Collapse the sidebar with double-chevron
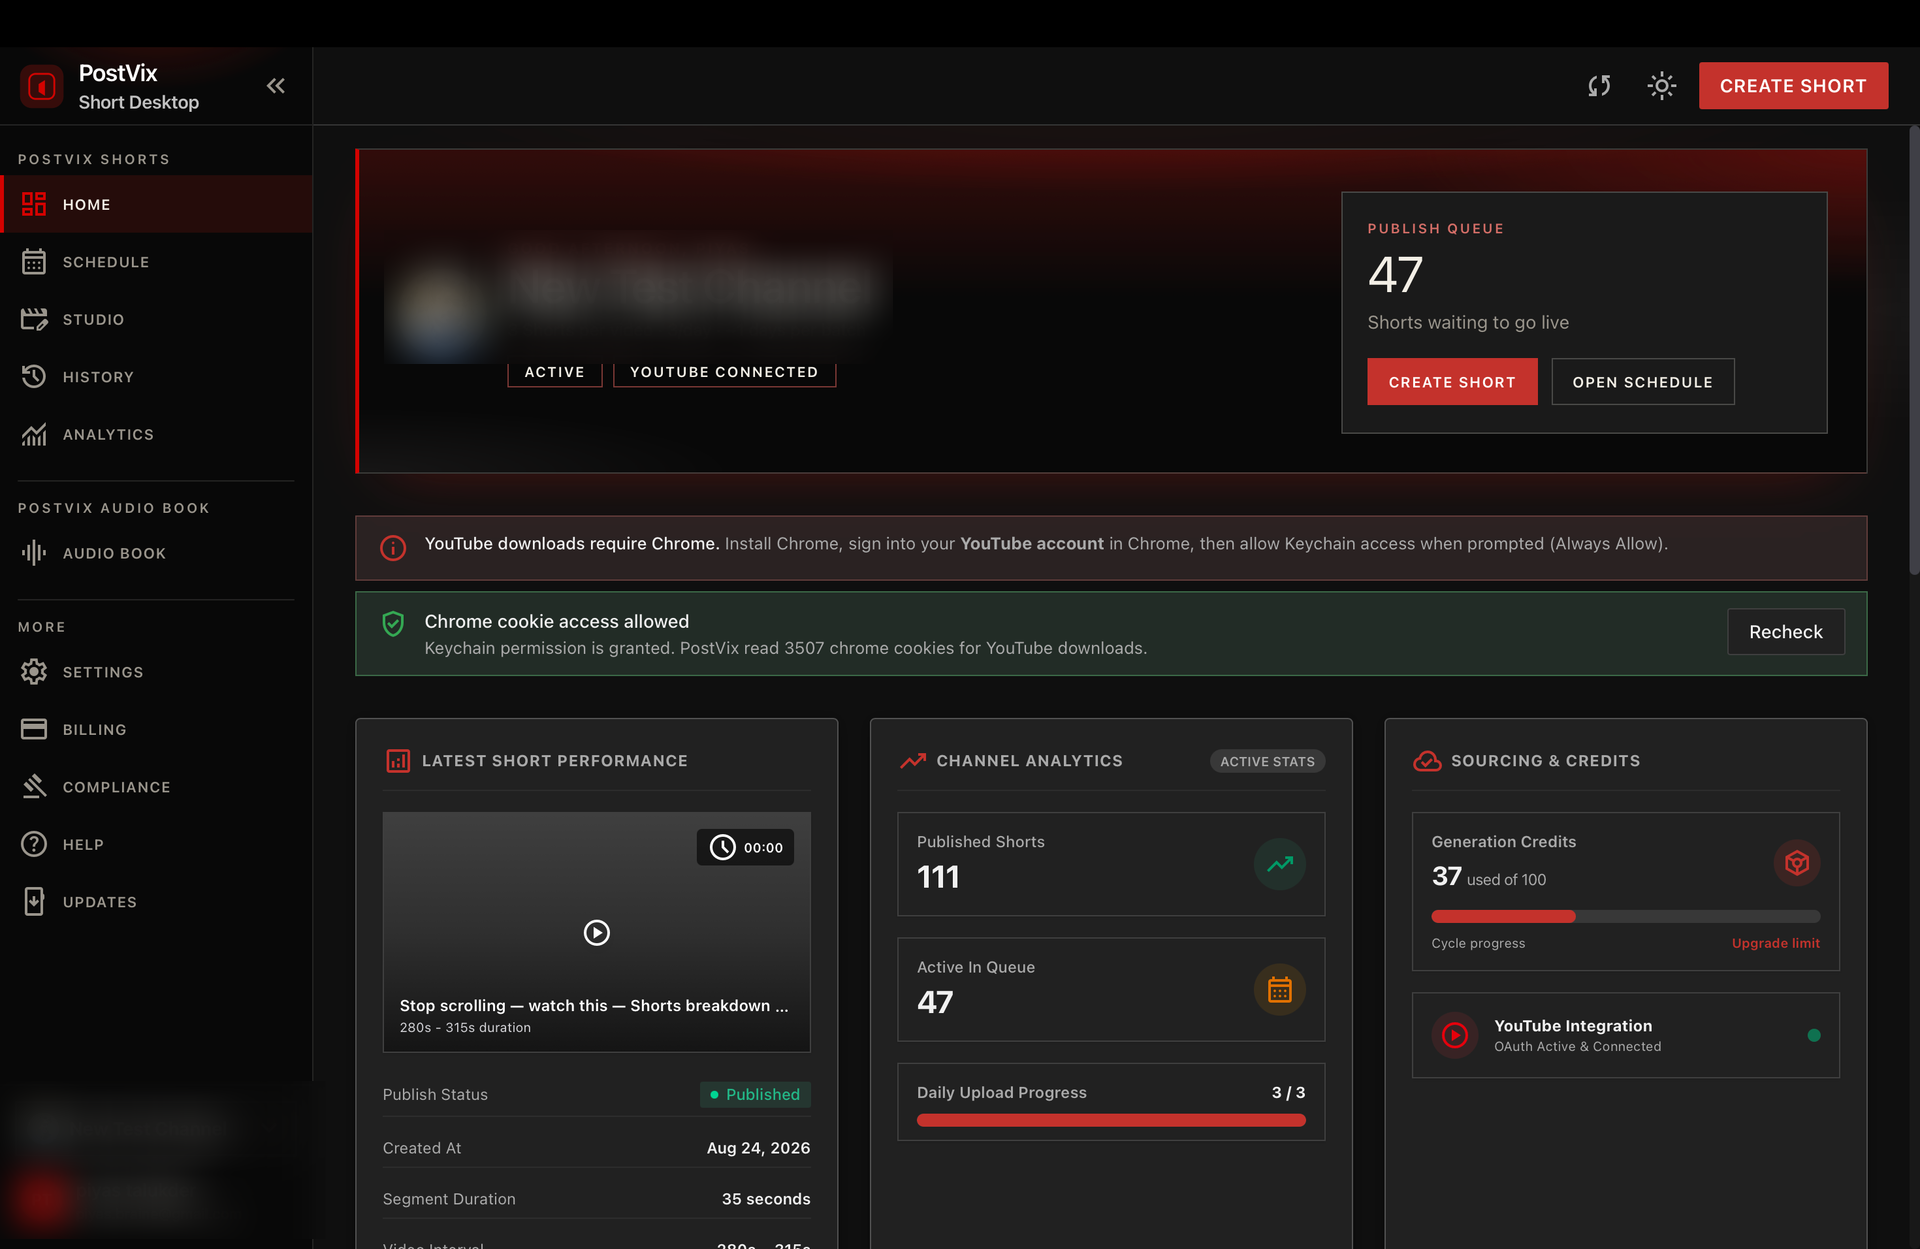1920x1249 pixels. click(276, 86)
